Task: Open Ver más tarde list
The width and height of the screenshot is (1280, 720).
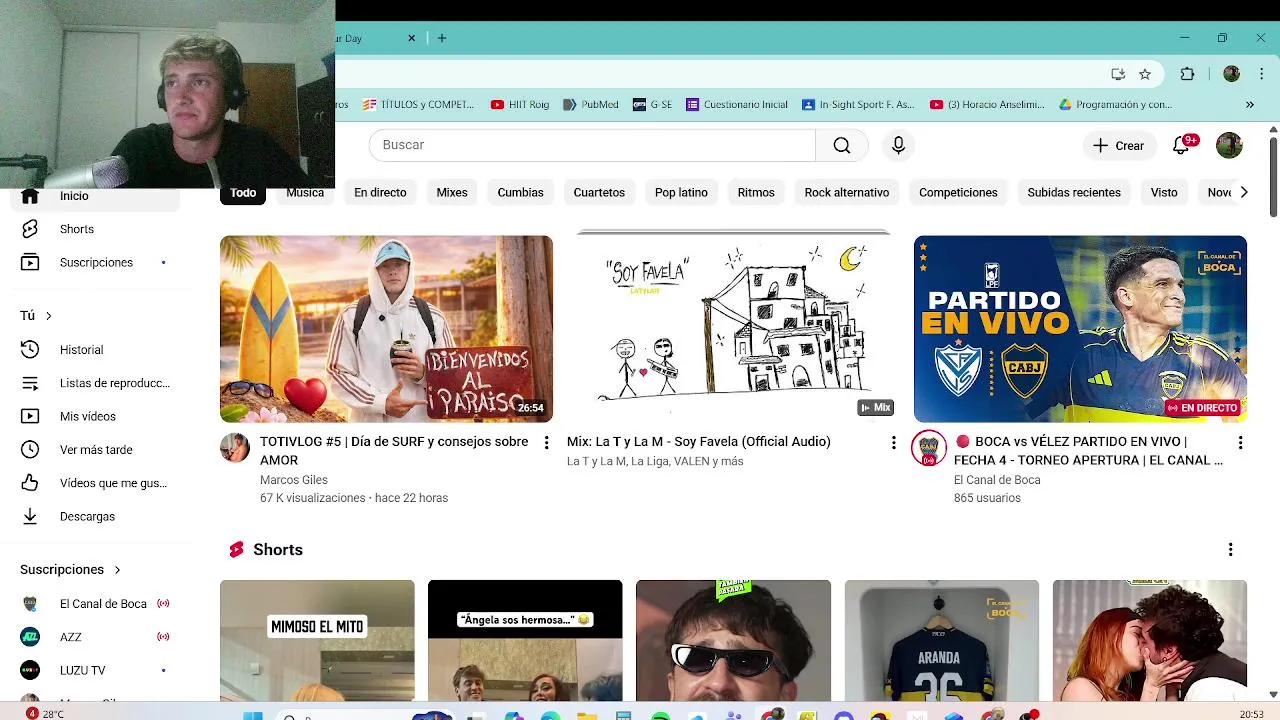Action: pos(95,450)
